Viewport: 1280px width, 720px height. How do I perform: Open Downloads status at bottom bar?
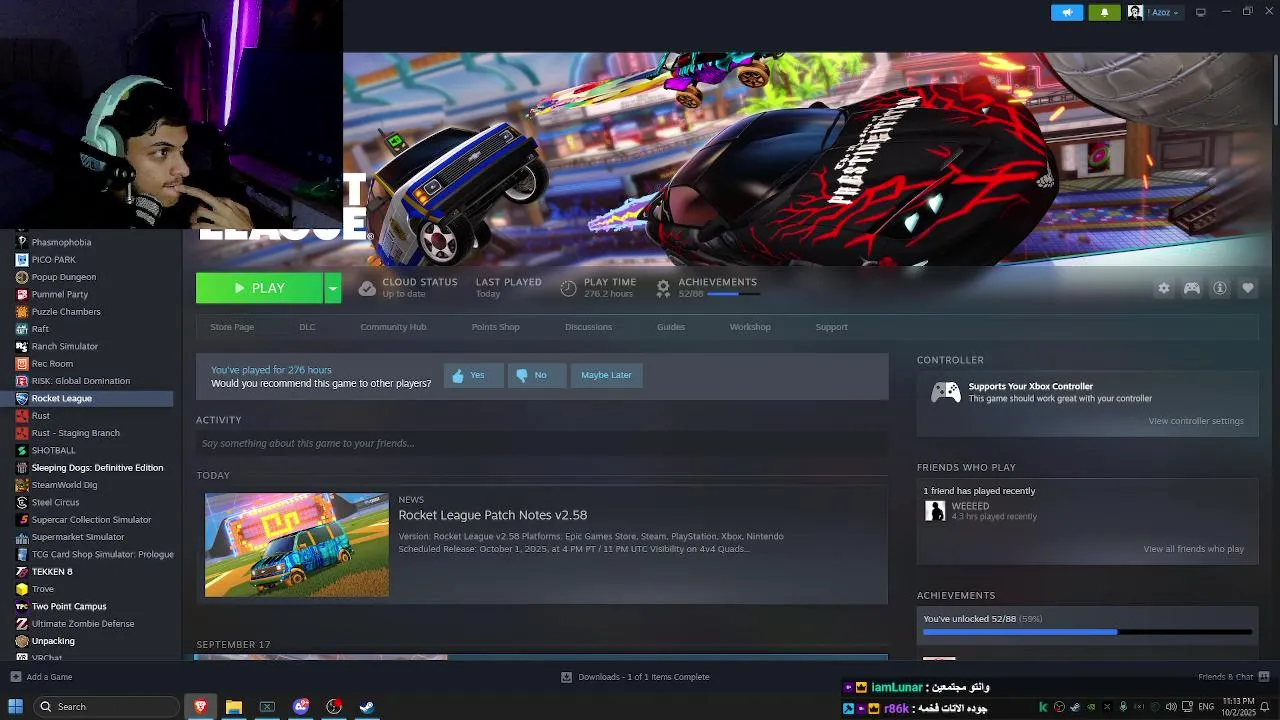[635, 677]
